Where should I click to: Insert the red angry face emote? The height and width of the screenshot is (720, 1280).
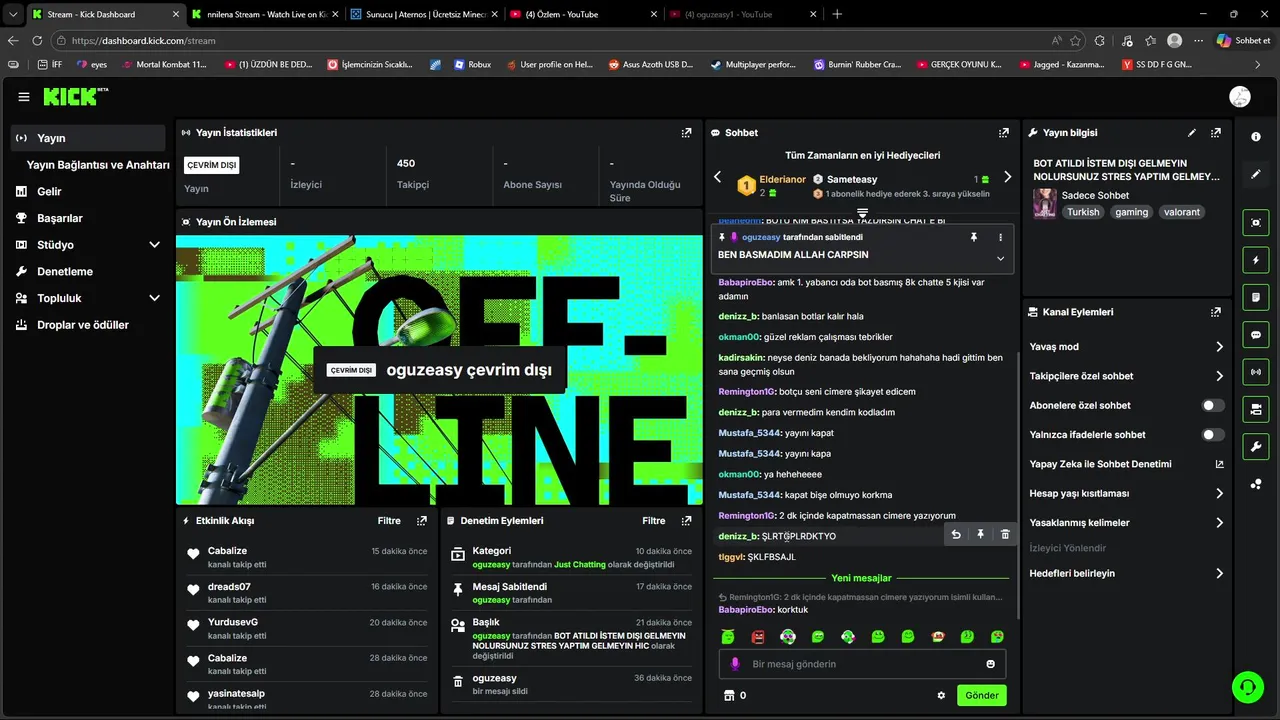[x=758, y=637]
